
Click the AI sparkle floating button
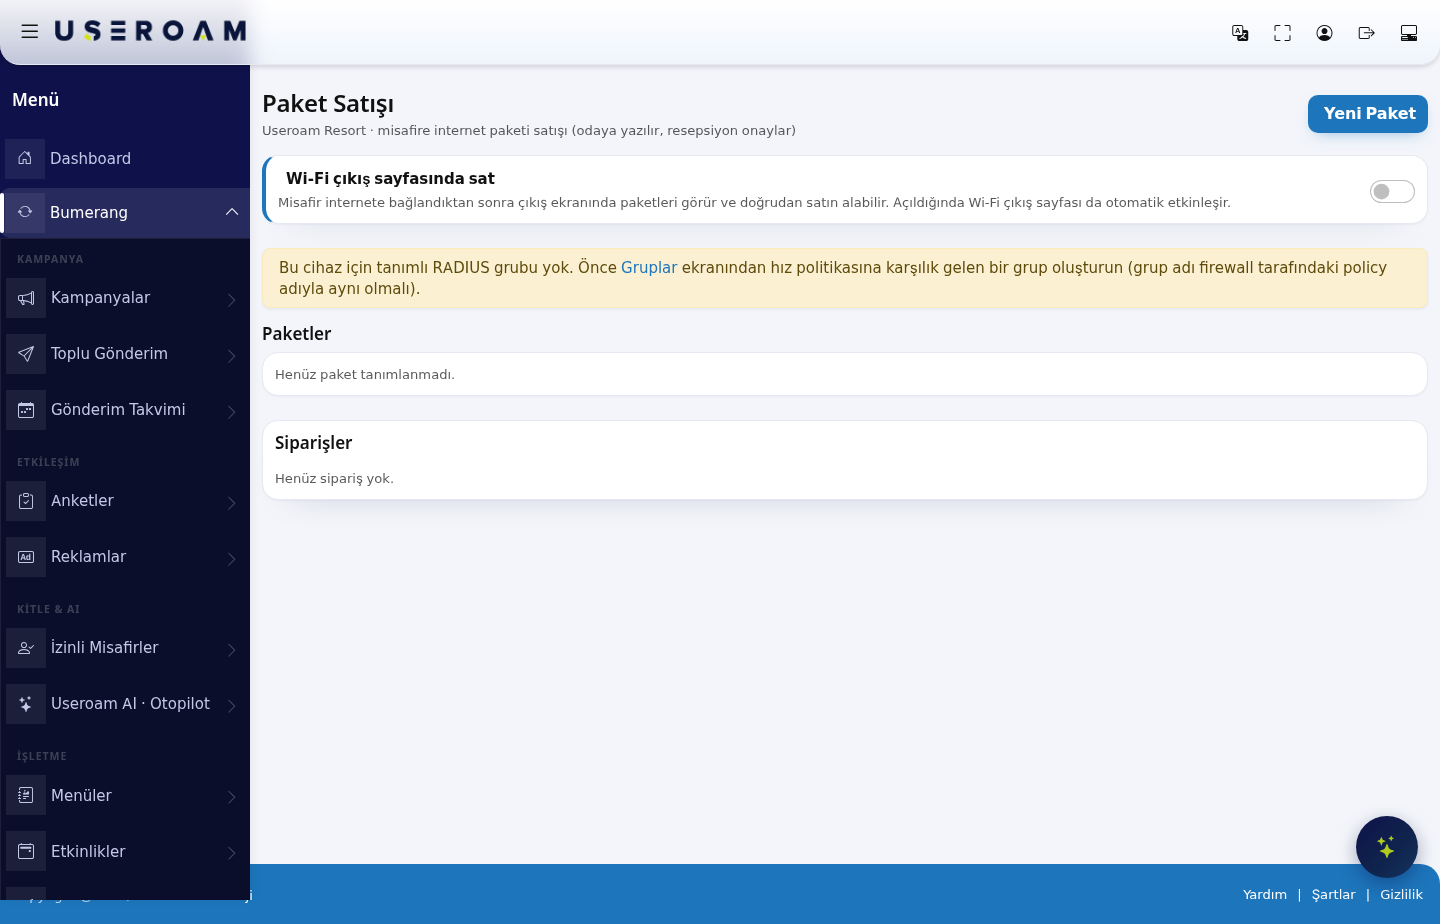[x=1386, y=847]
